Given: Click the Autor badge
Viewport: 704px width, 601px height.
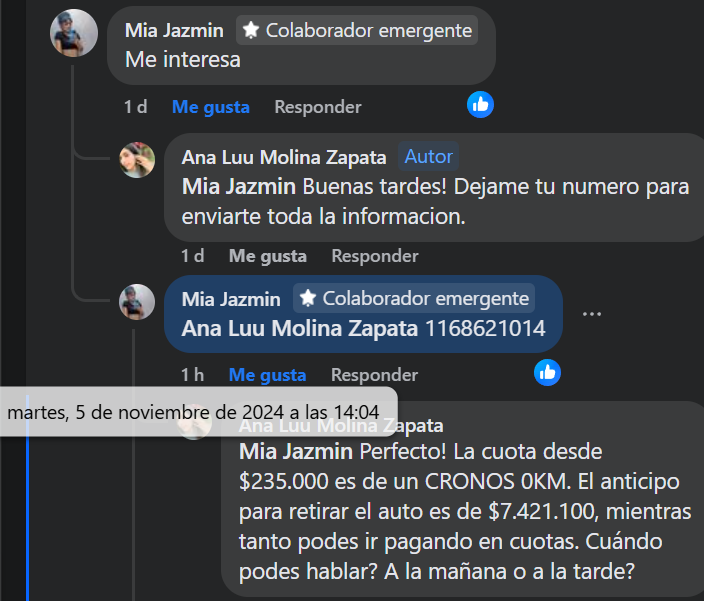Looking at the screenshot, I should (x=428, y=156).
